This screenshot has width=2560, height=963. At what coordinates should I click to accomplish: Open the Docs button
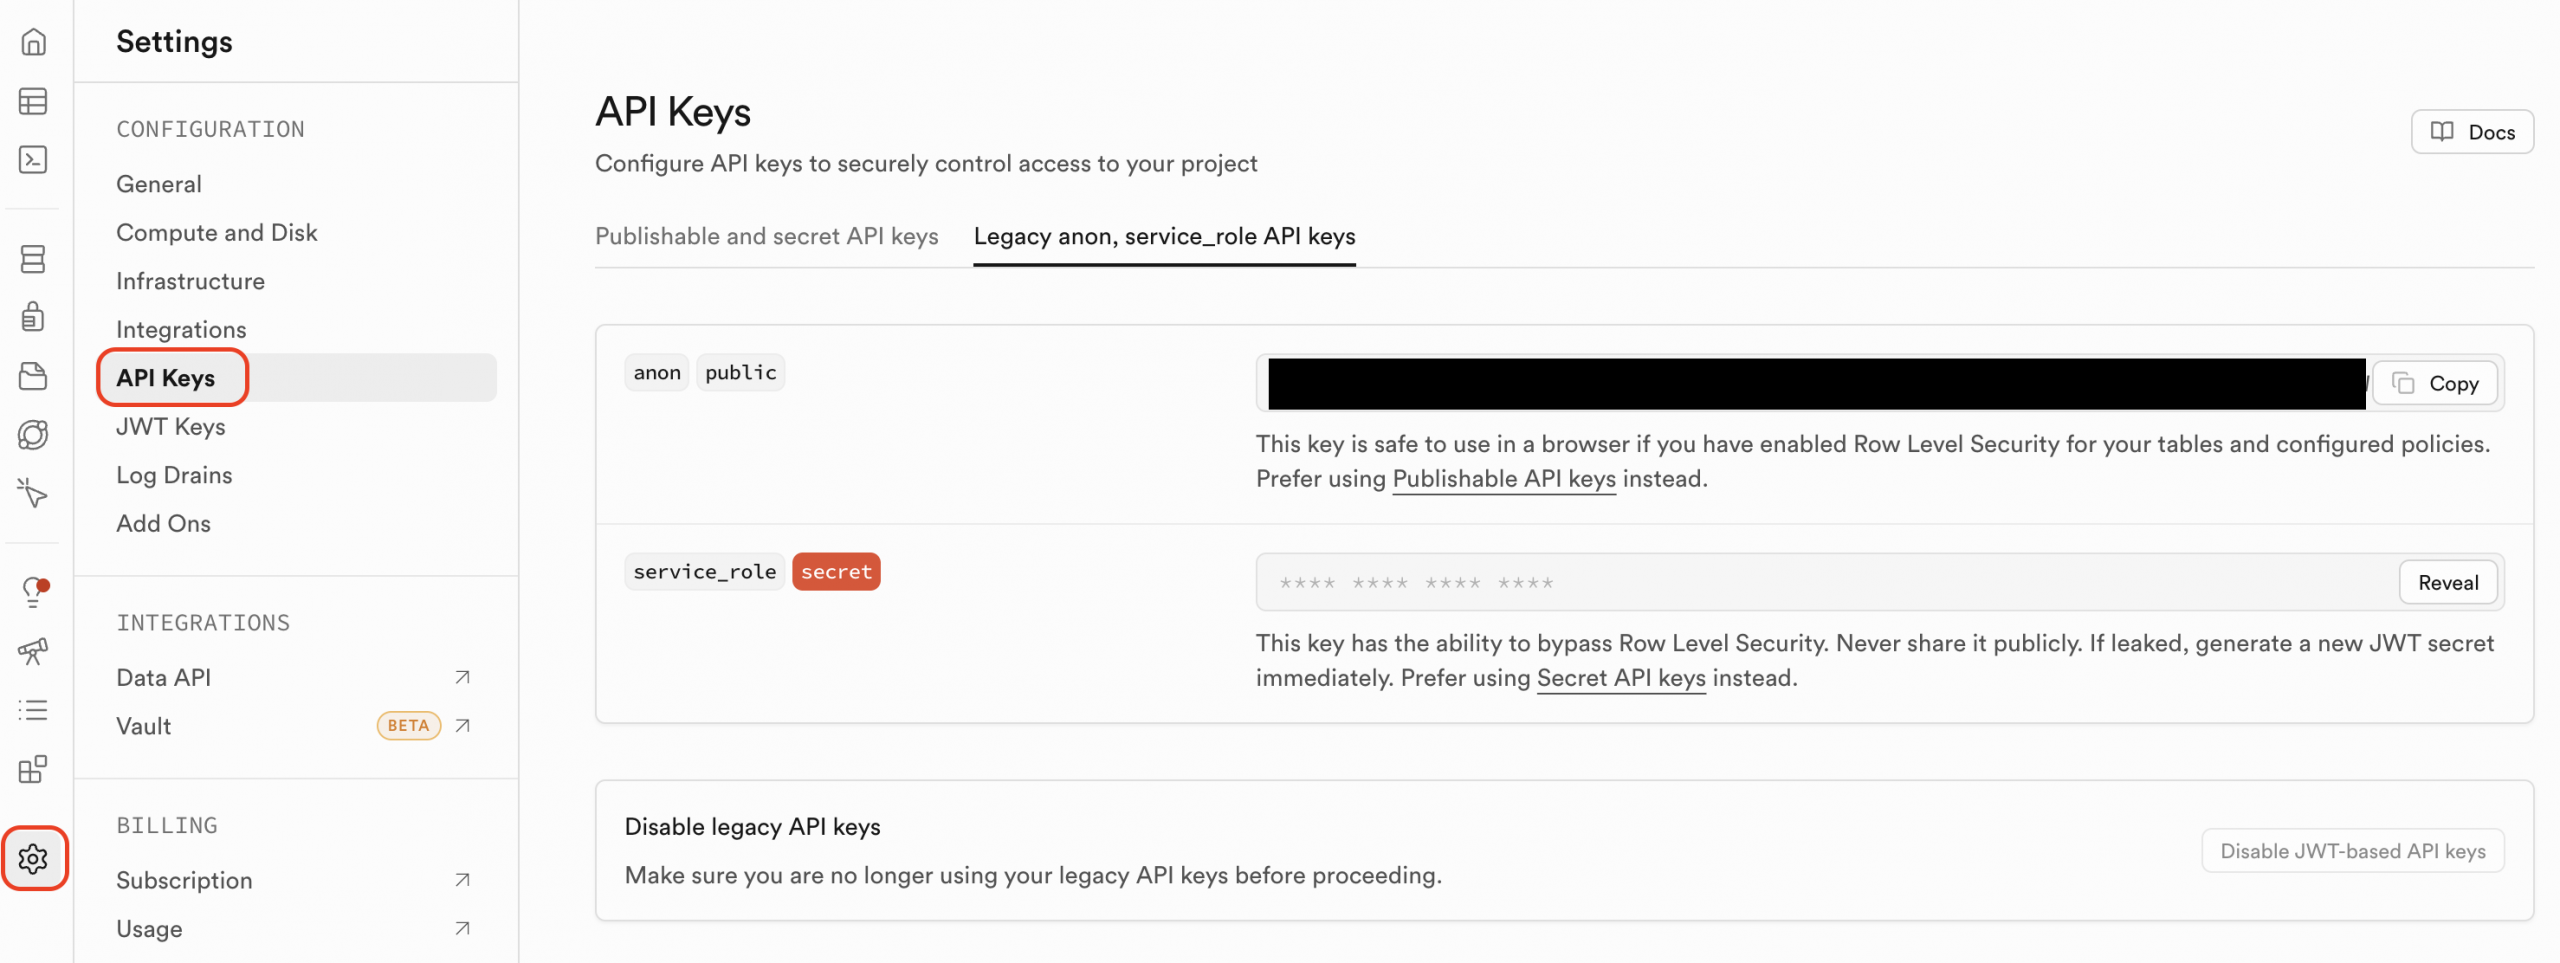pos(2472,132)
